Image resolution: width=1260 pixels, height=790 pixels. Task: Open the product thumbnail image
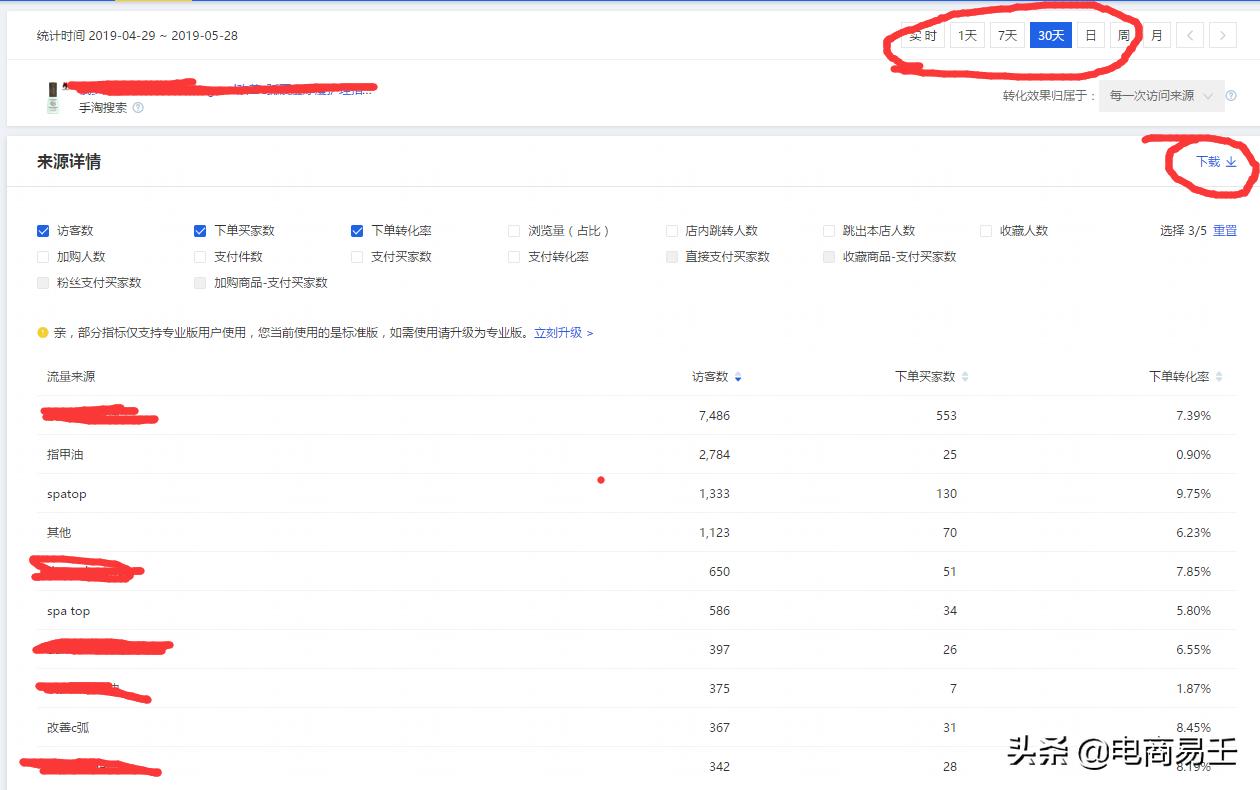[x=53, y=97]
